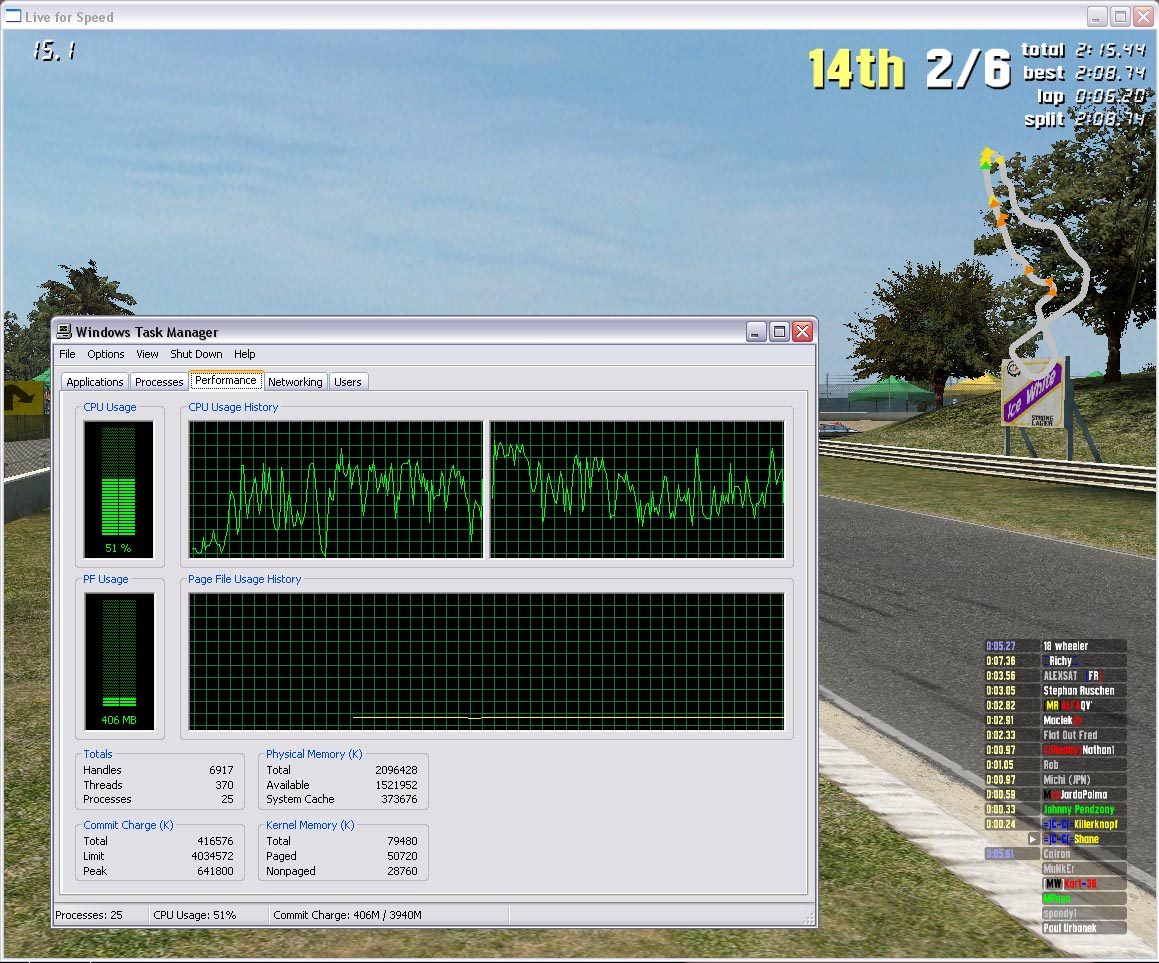Image resolution: width=1159 pixels, height=963 pixels.
Task: Click System Cache value 373676
Action: pyautogui.click(x=399, y=799)
